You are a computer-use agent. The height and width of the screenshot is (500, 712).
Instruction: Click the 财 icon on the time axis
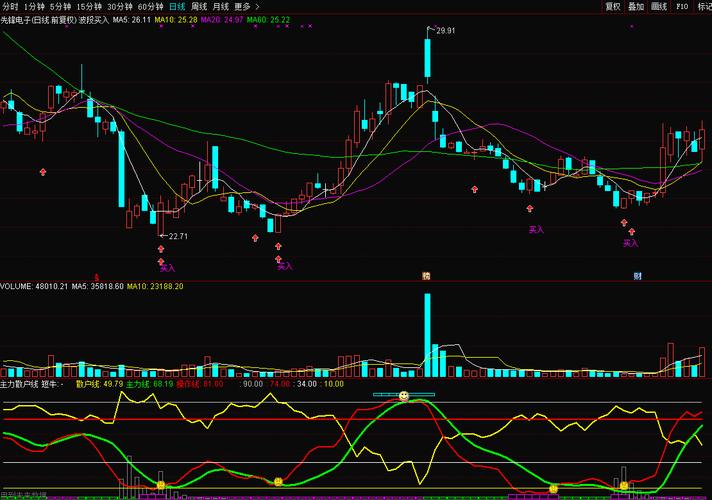click(636, 275)
